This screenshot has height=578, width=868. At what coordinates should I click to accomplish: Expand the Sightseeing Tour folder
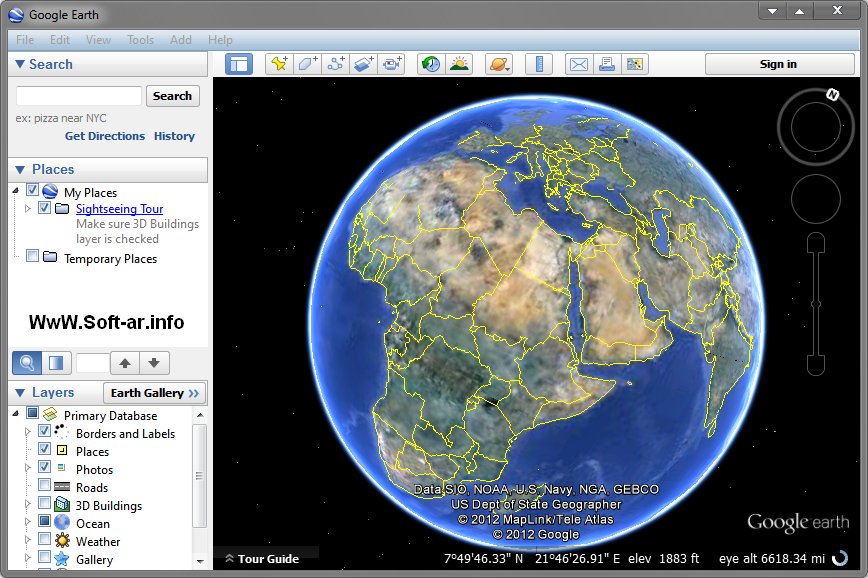pos(27,208)
